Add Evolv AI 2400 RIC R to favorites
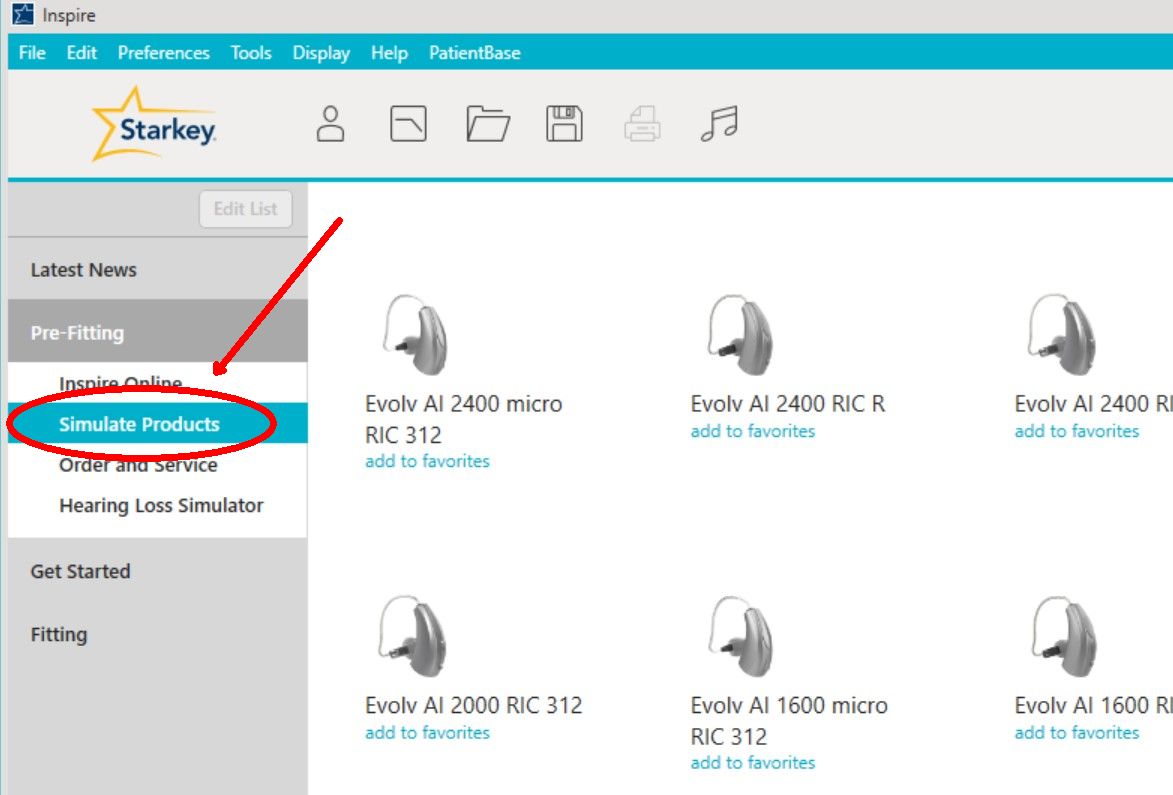1173x795 pixels. click(753, 432)
